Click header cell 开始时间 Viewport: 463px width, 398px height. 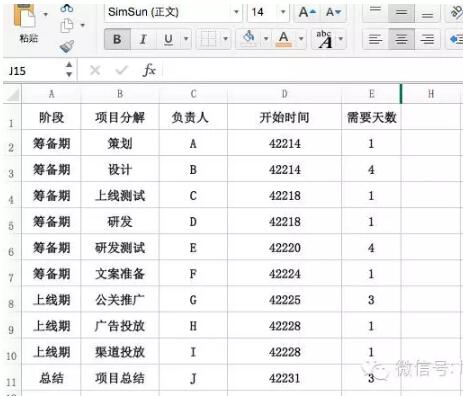tap(284, 117)
